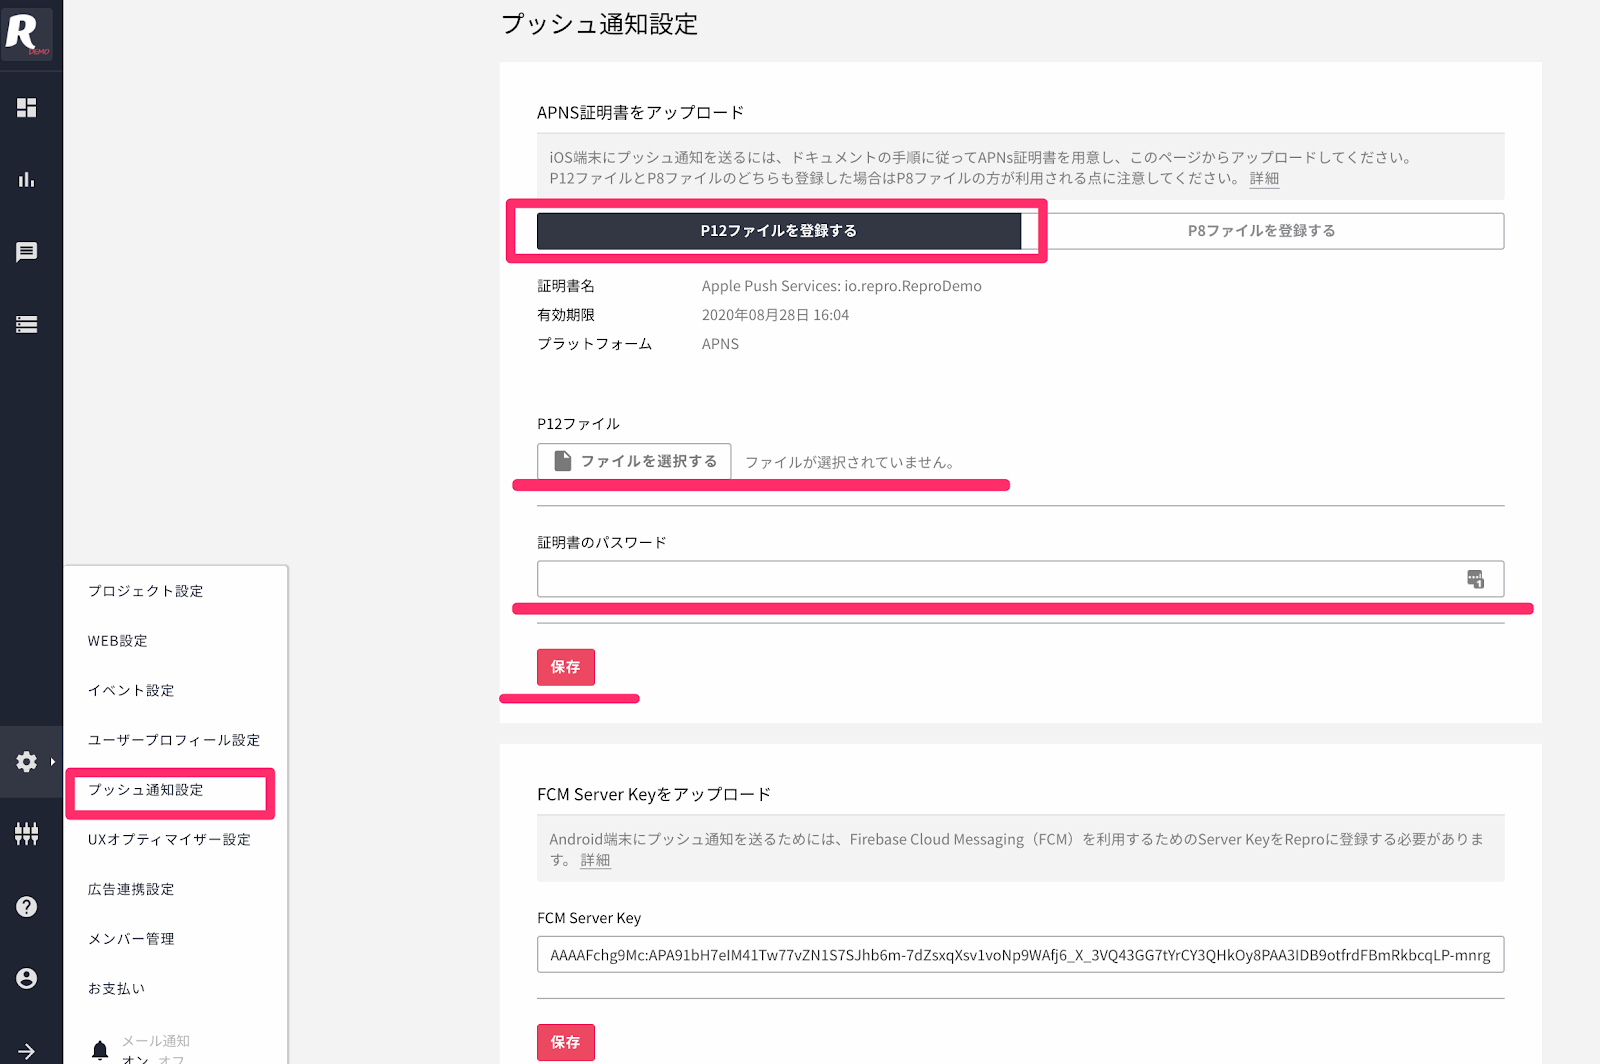
Task: Open the user account icon
Action: [27, 979]
